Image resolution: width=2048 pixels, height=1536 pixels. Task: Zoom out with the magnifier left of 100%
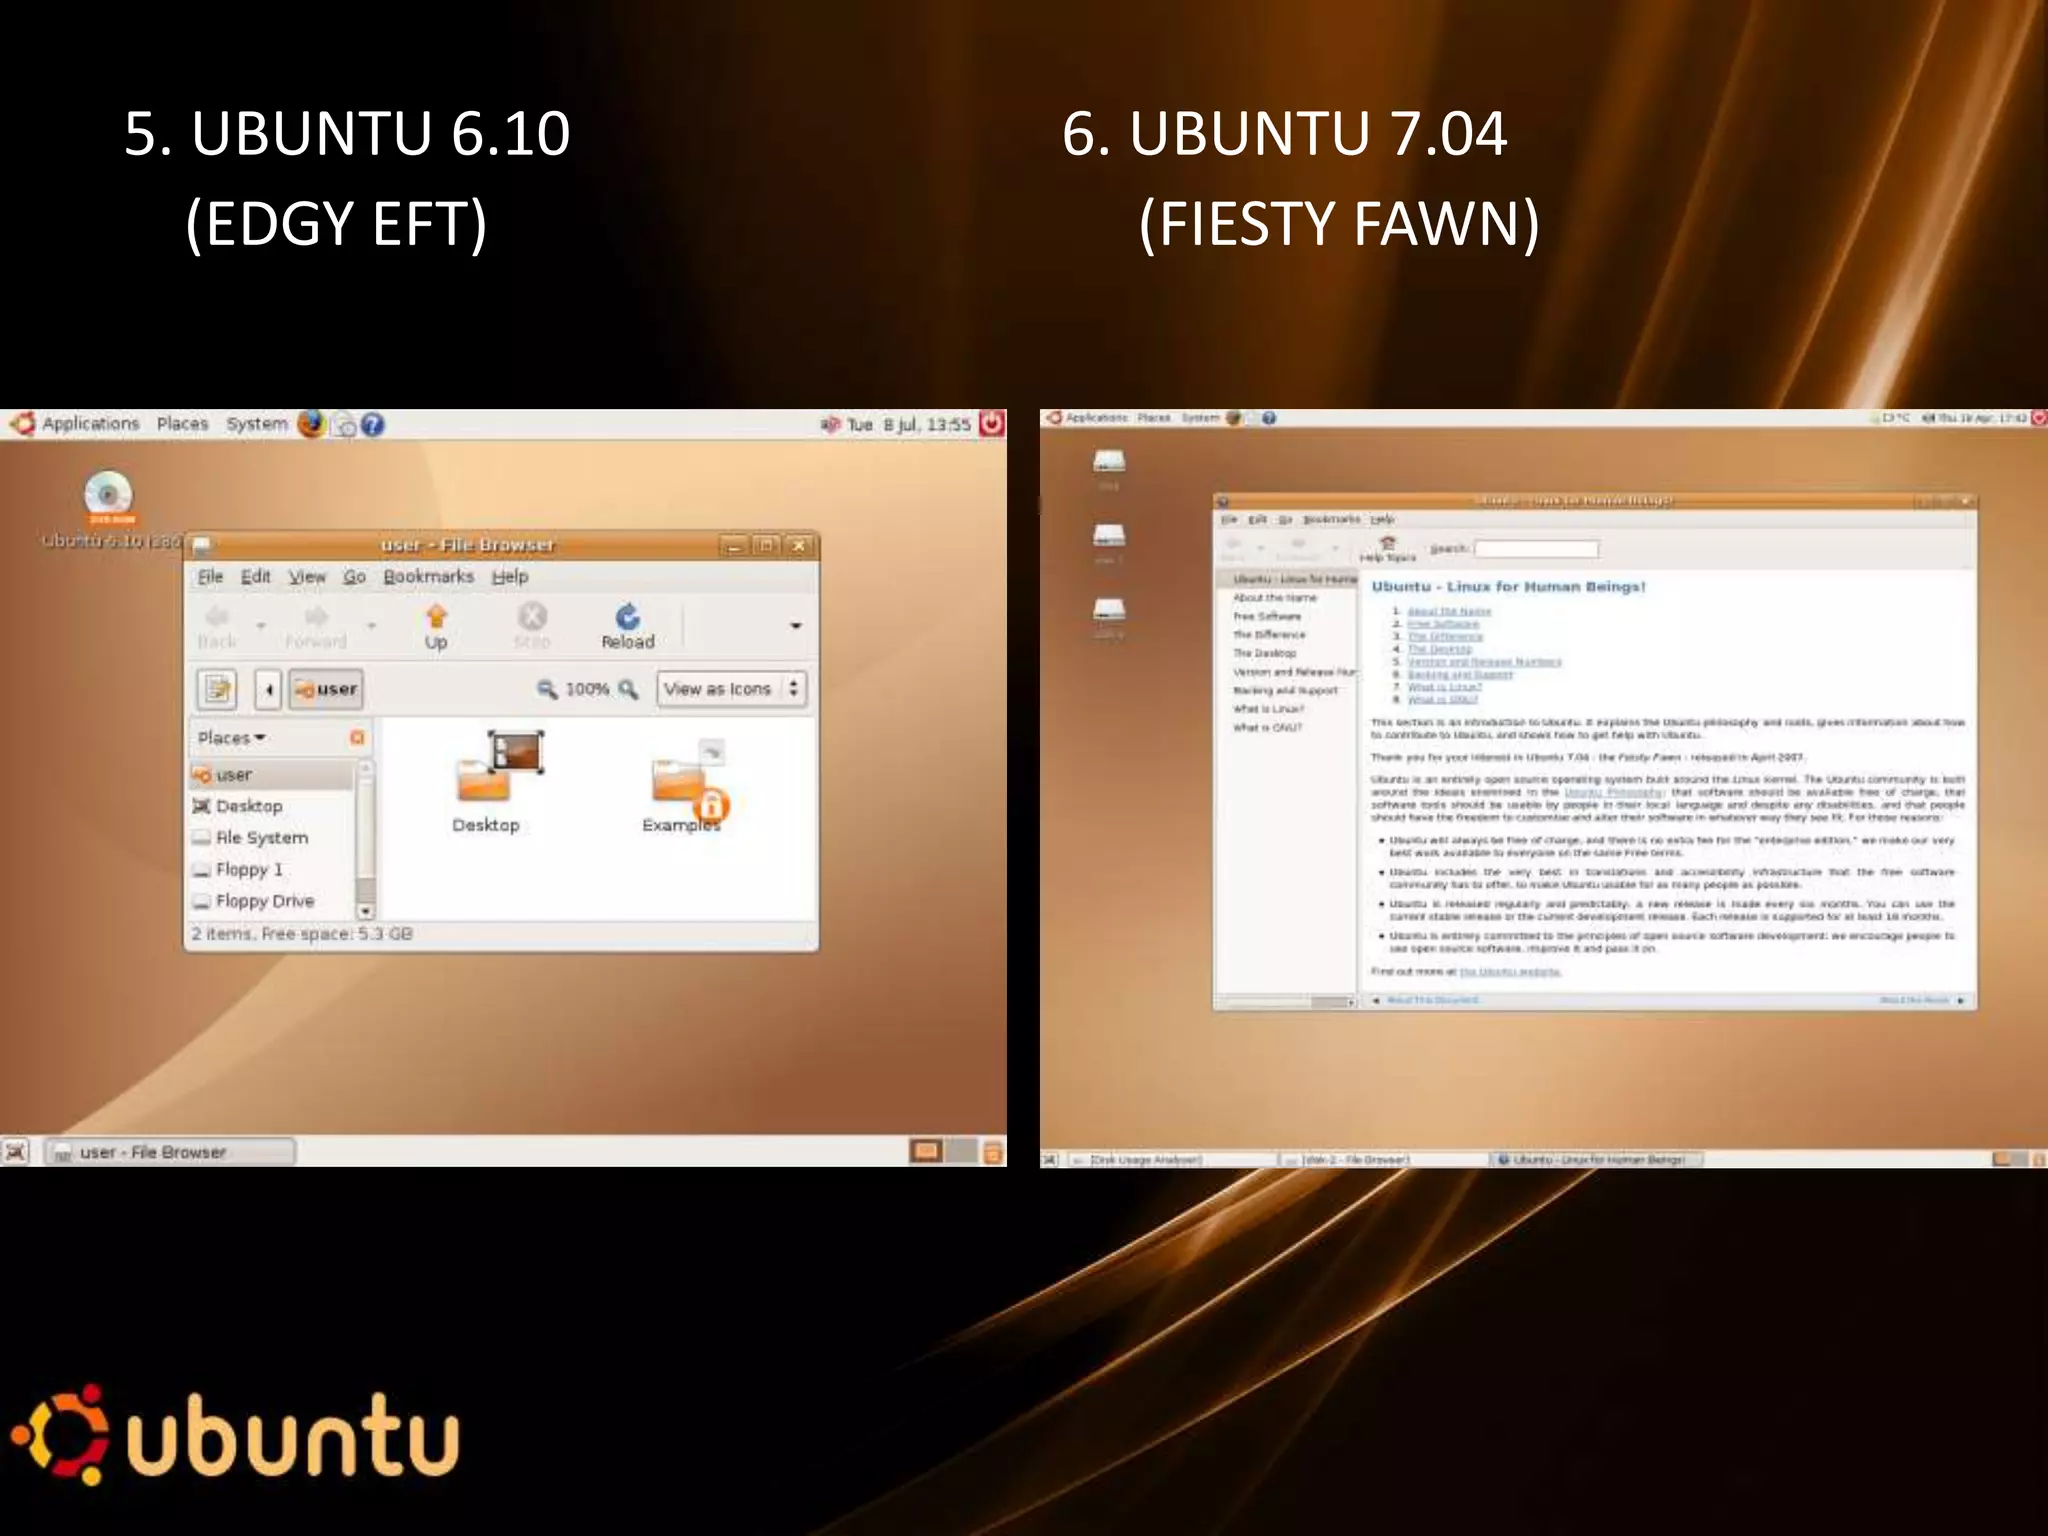(x=547, y=689)
